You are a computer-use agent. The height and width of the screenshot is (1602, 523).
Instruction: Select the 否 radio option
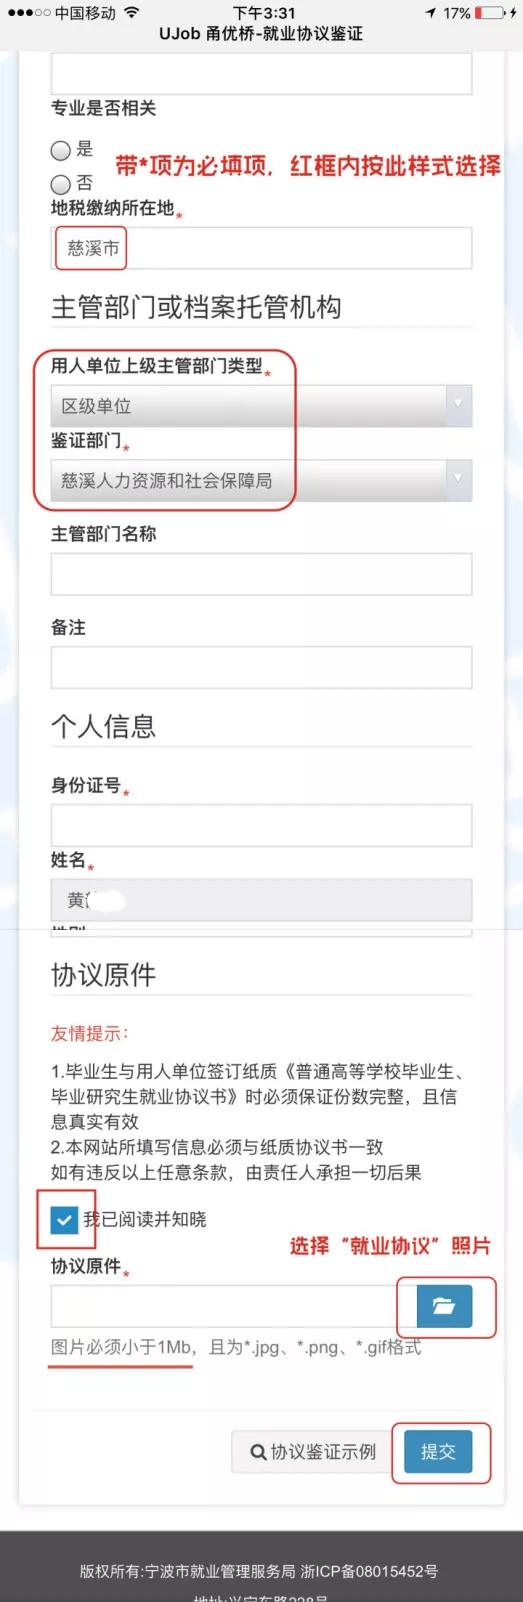(61, 184)
